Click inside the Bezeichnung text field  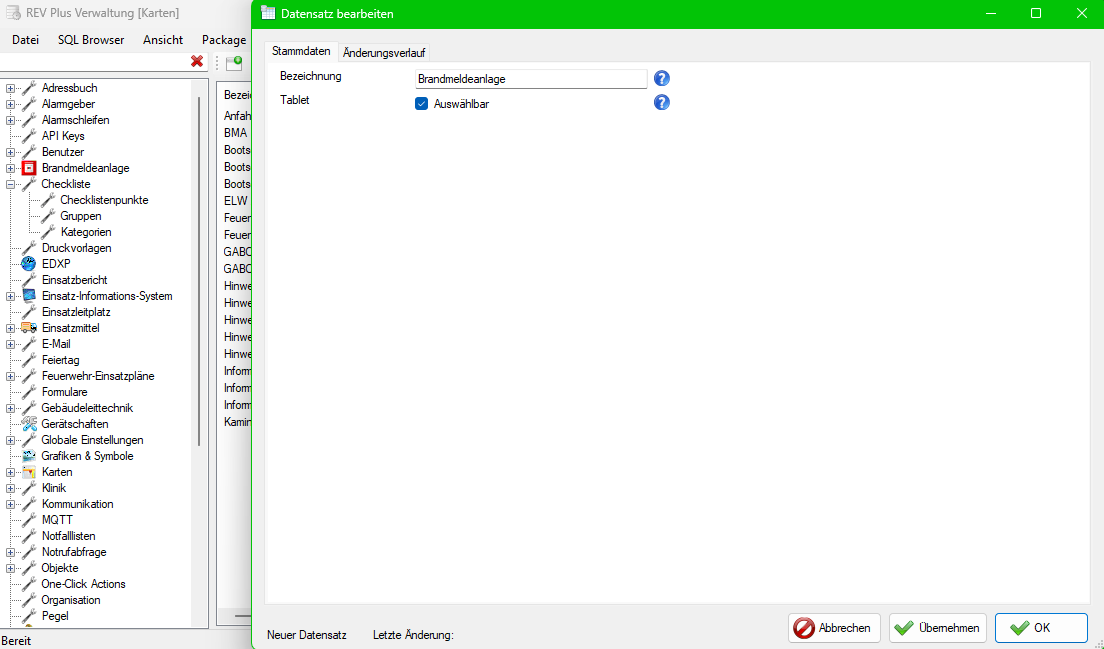[530, 78]
